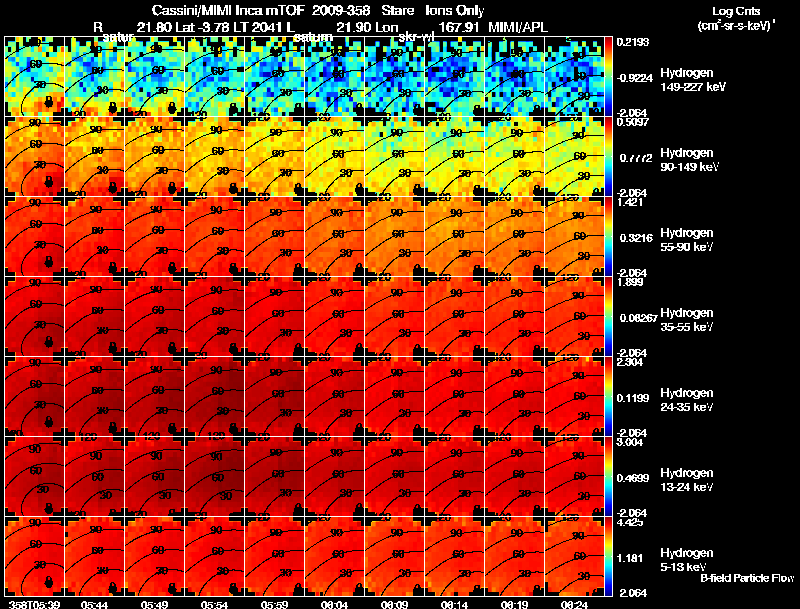Click the color scale bar for 5-13 keV
The image size is (800, 609).
608,557
